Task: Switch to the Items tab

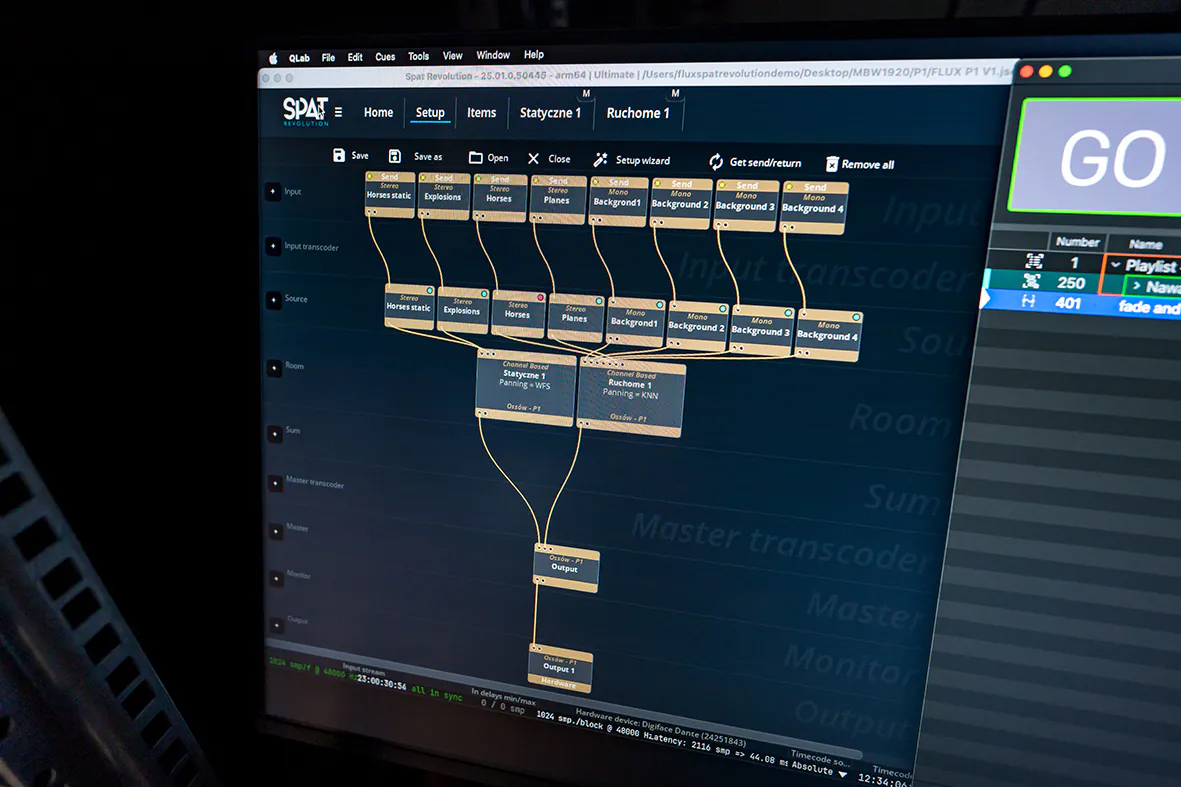Action: [x=481, y=113]
